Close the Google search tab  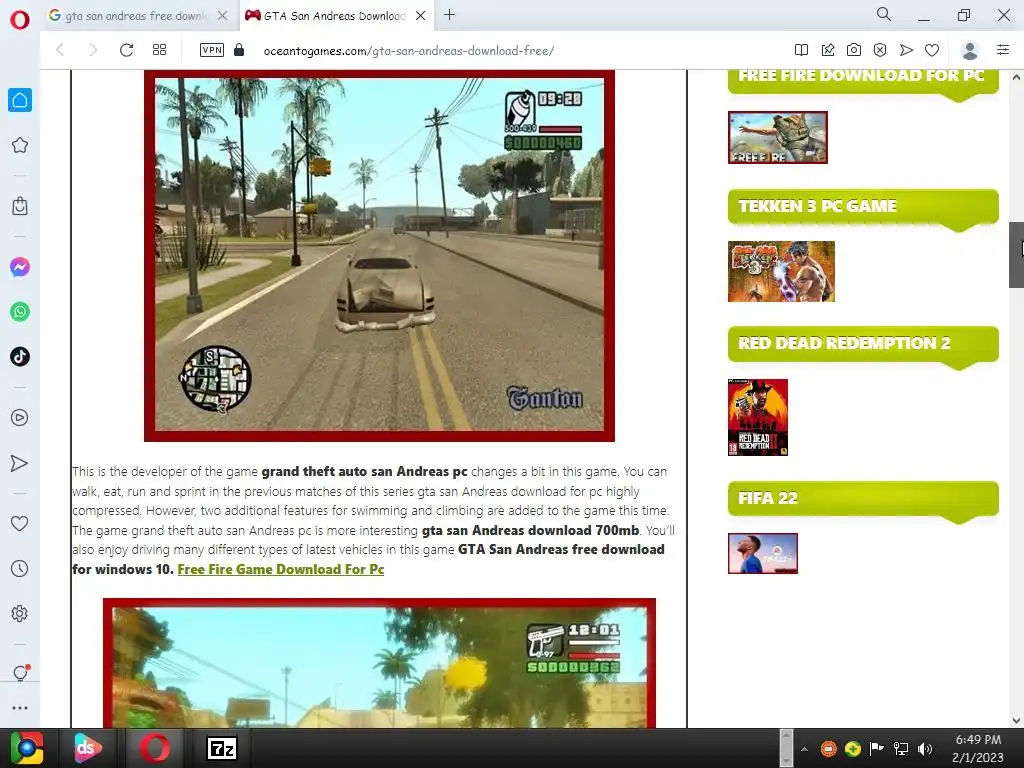point(223,16)
